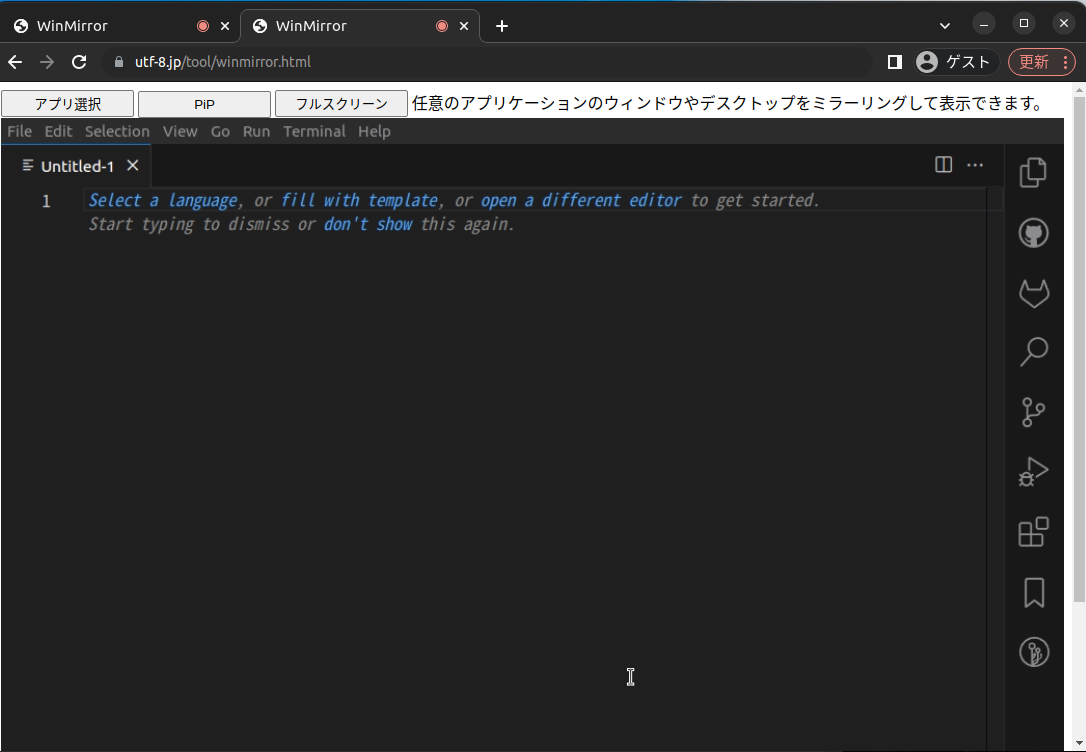The height and width of the screenshot is (752, 1086).
Task: Open the Edit menu
Action: [58, 132]
